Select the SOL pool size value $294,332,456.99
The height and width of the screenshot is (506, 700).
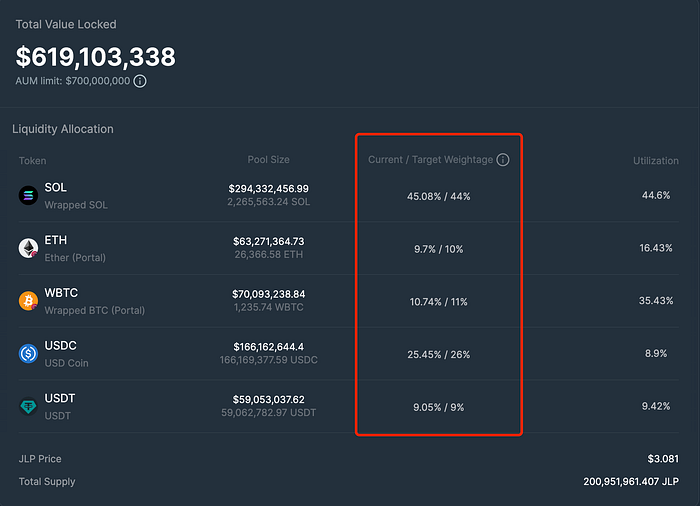[269, 188]
